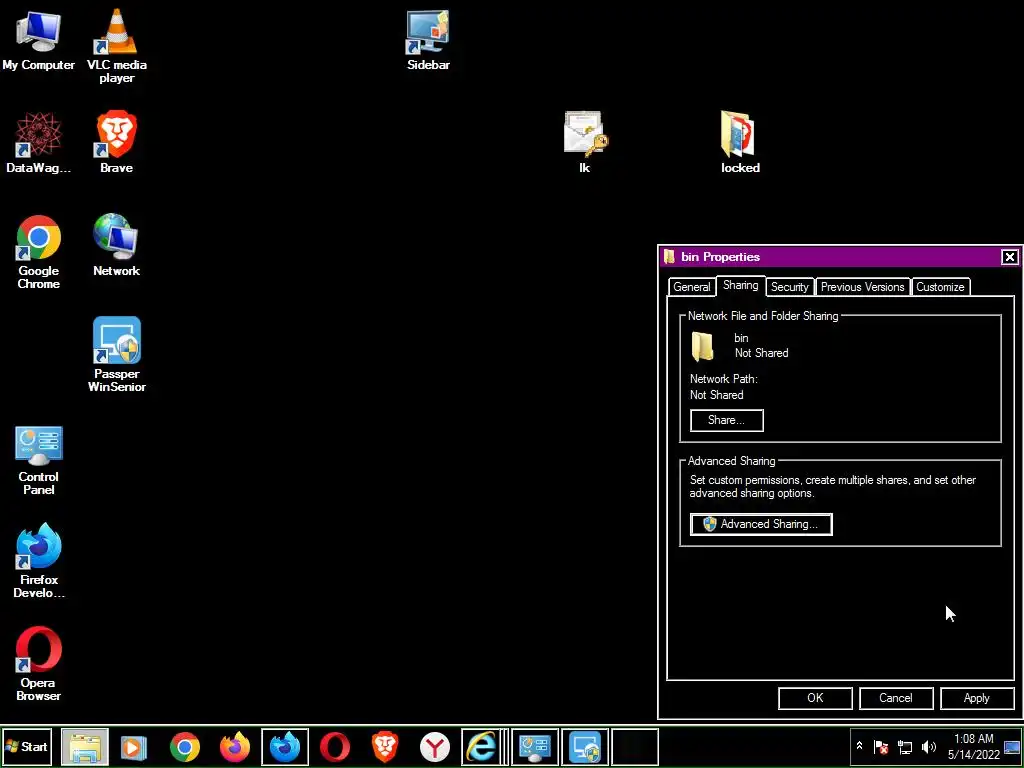The height and width of the screenshot is (768, 1024).
Task: Select the Network desktop icon
Action: (116, 245)
